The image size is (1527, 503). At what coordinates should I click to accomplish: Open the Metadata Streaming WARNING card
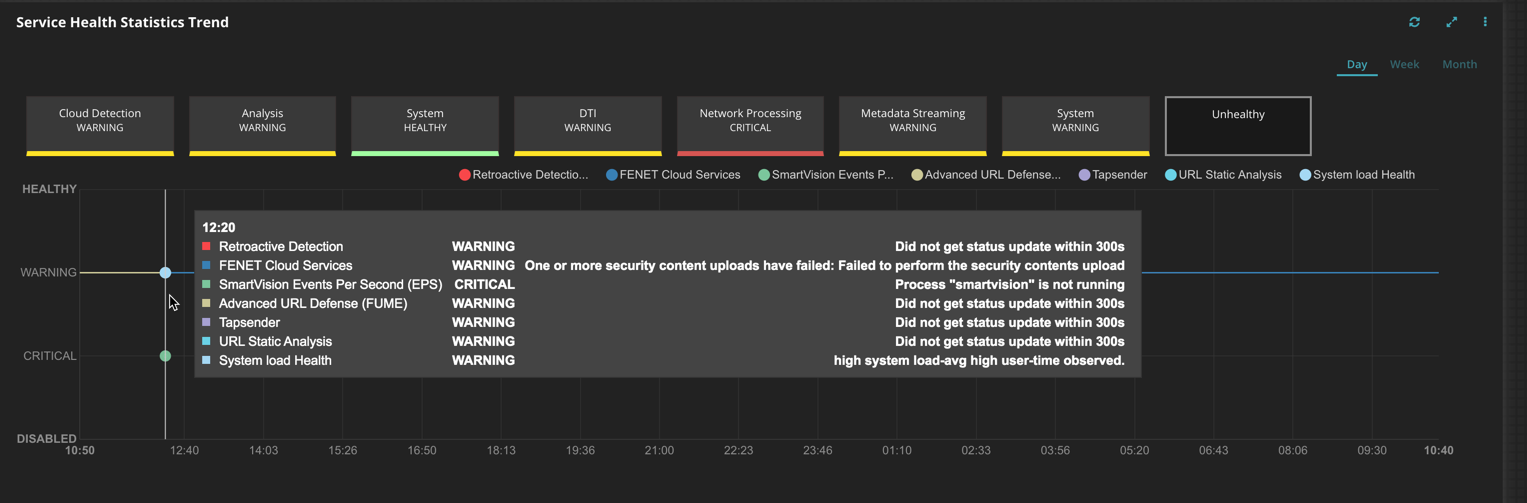click(x=913, y=126)
